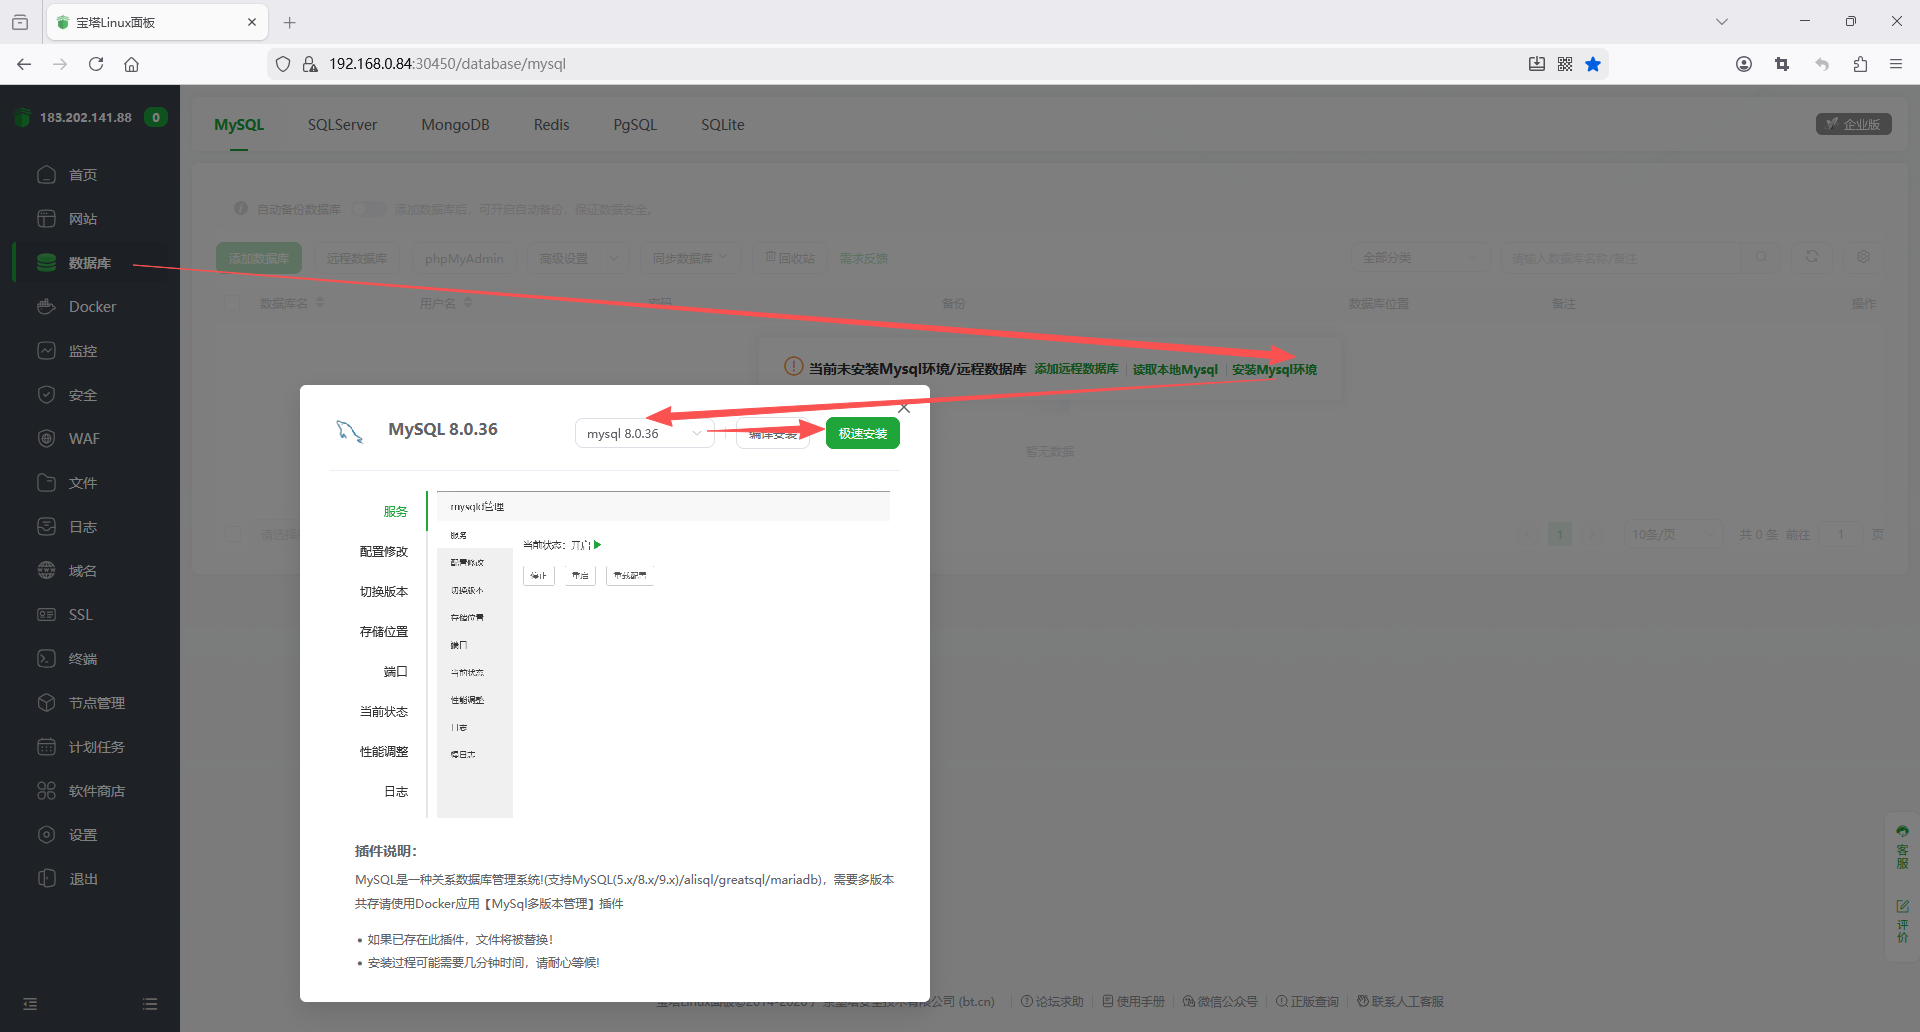Click the Docker icon in sidebar
The width and height of the screenshot is (1920, 1032).
pos(46,307)
